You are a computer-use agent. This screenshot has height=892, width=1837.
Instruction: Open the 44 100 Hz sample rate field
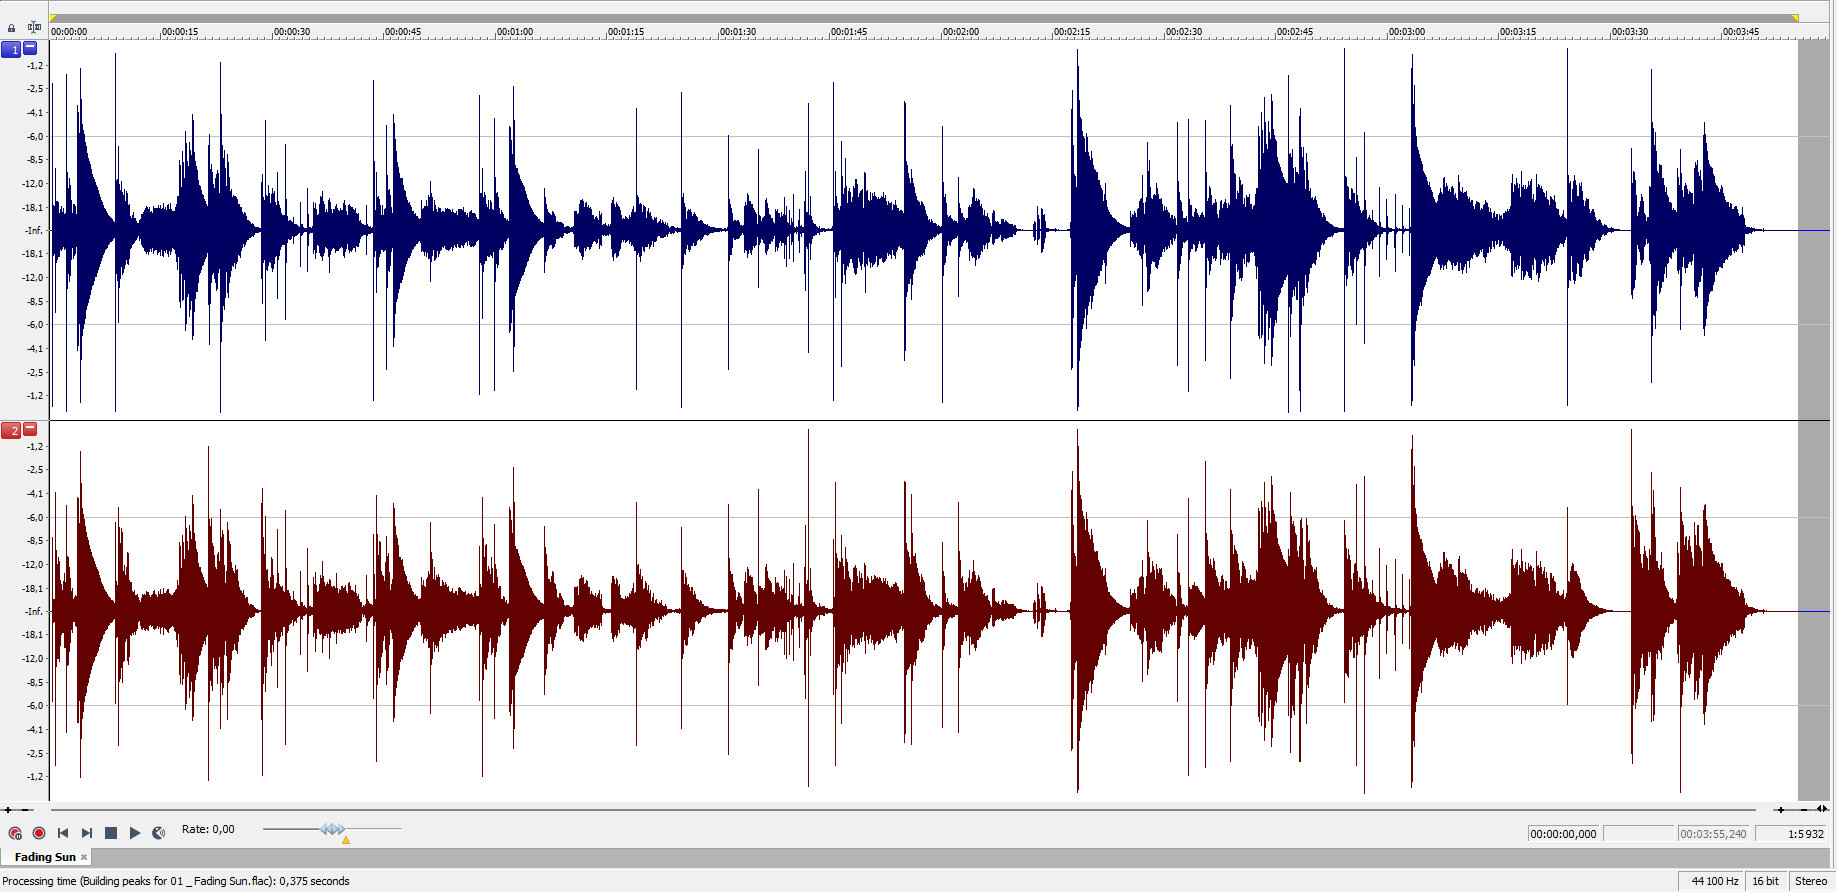click(1714, 881)
